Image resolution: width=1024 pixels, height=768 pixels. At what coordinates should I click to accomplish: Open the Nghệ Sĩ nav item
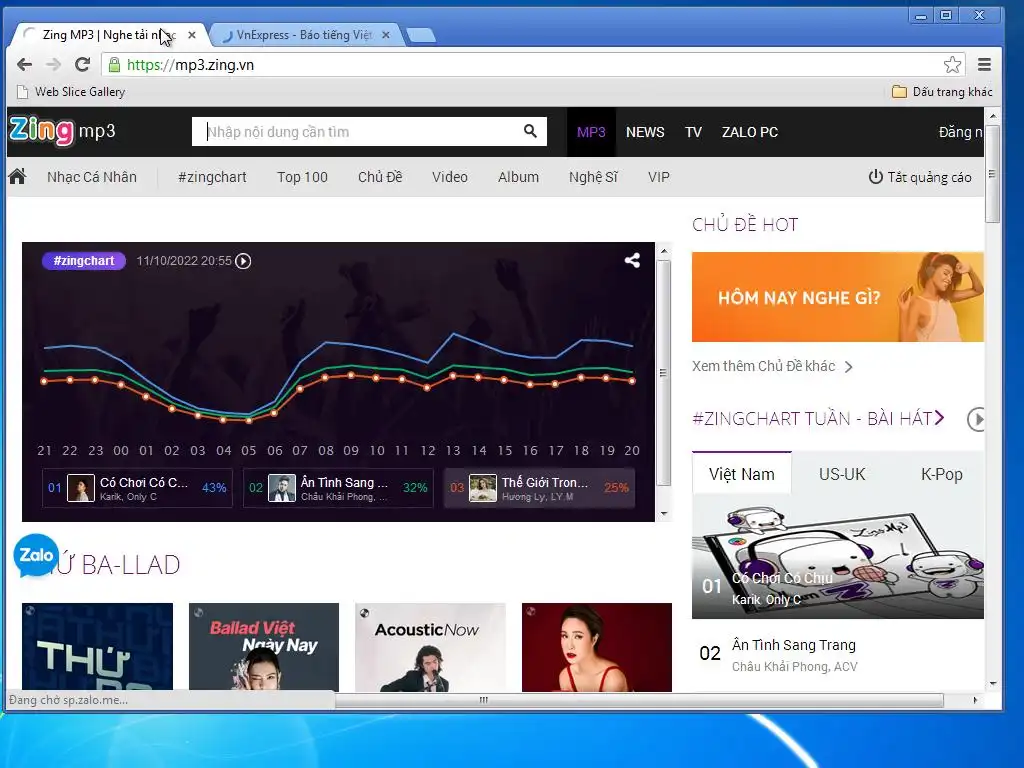point(593,177)
